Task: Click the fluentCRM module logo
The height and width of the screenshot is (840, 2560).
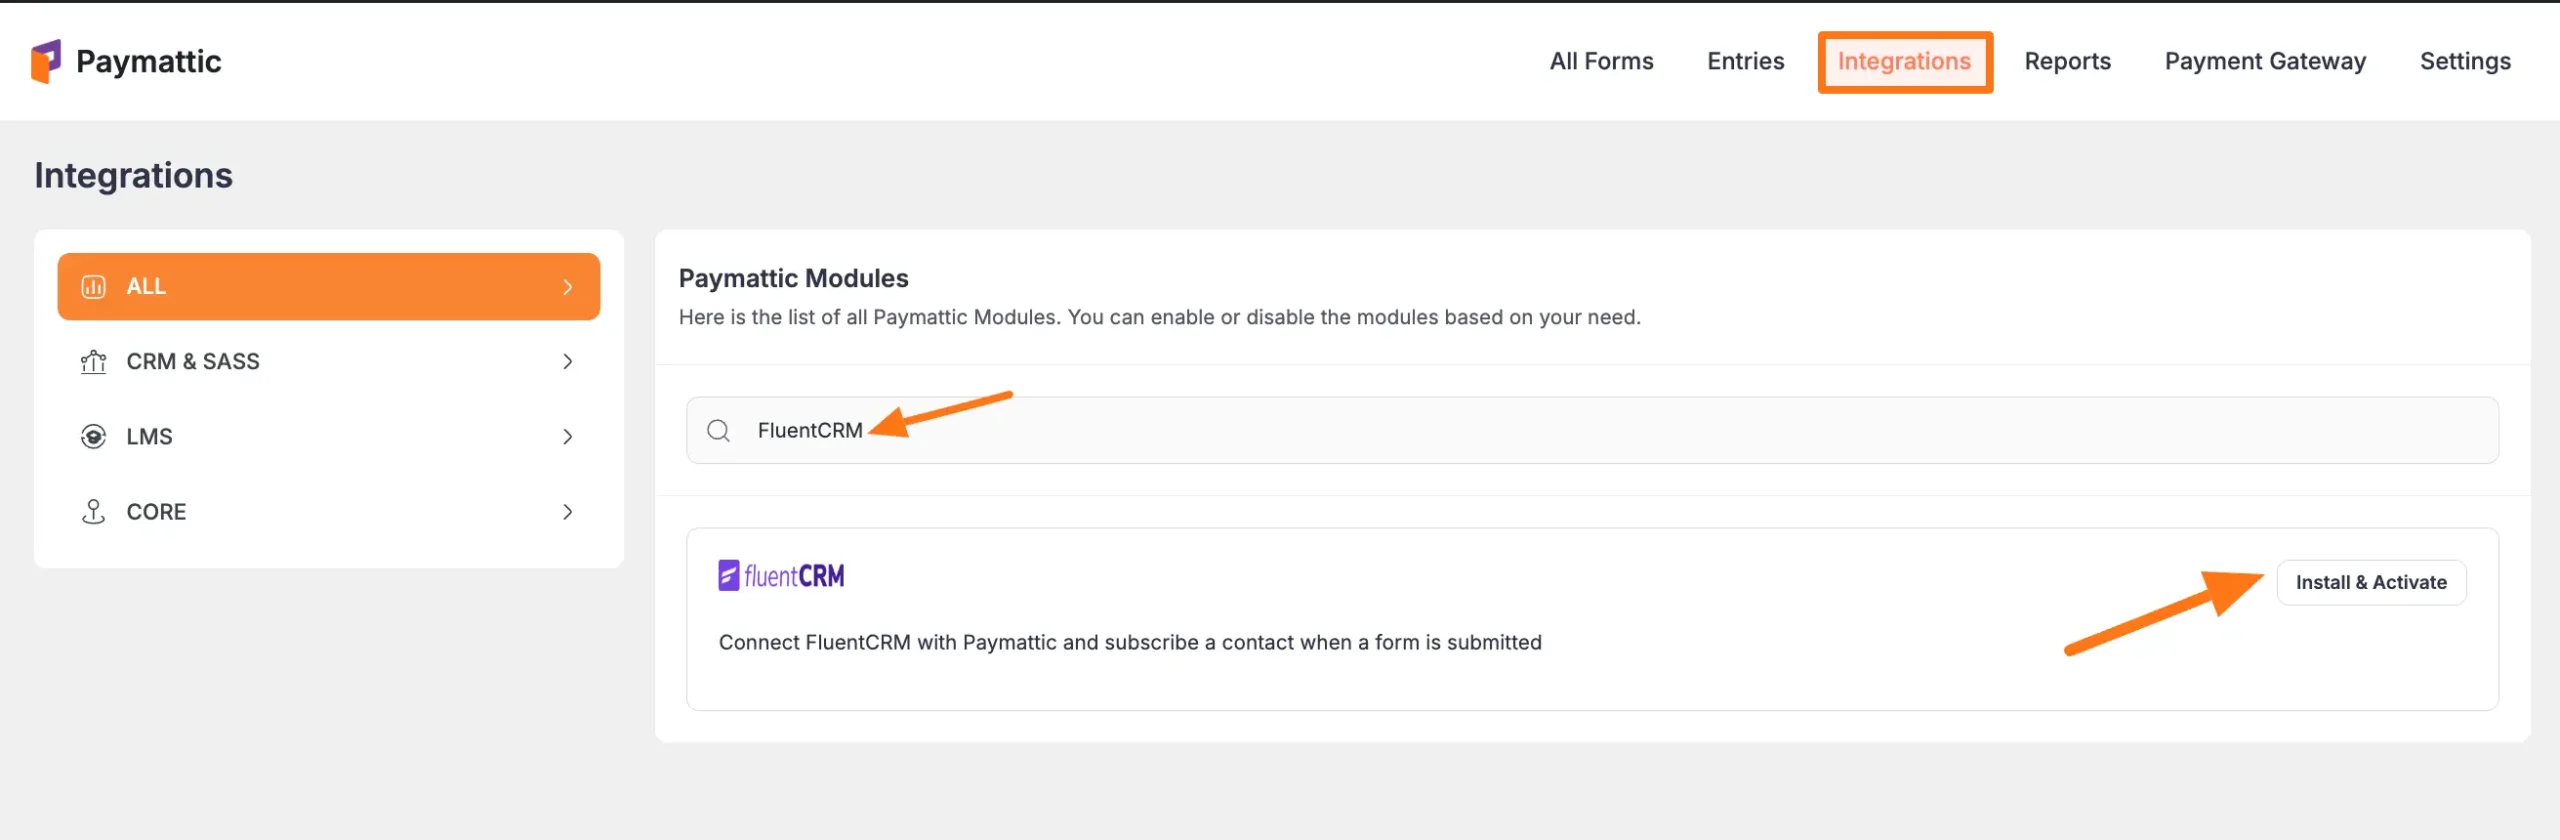Action: [x=782, y=574]
